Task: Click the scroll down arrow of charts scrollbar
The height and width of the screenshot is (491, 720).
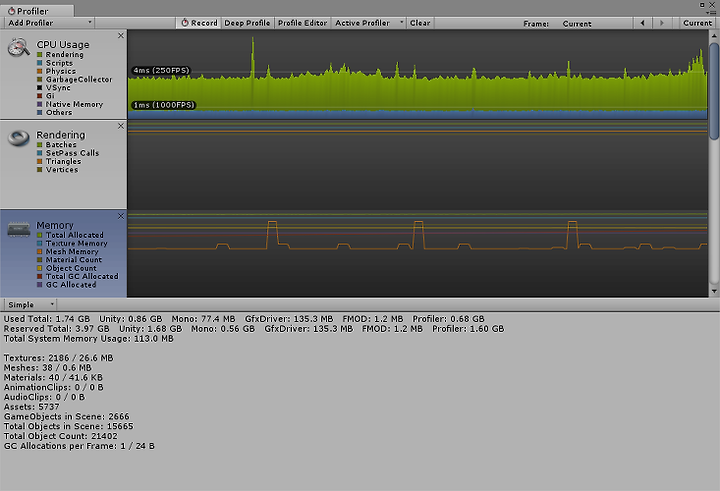Action: pos(714,291)
